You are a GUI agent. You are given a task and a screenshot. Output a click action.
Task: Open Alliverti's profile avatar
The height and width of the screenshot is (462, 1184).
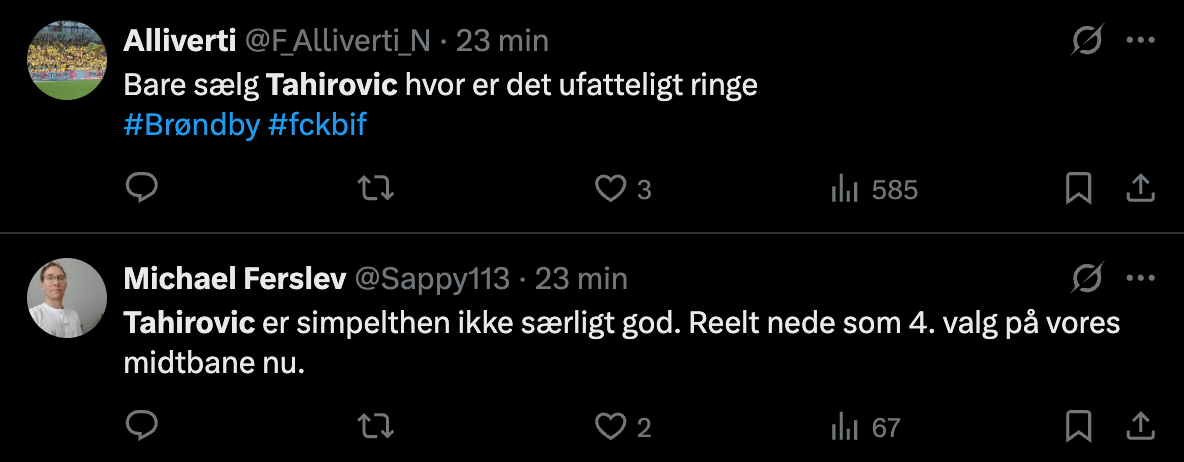64,59
